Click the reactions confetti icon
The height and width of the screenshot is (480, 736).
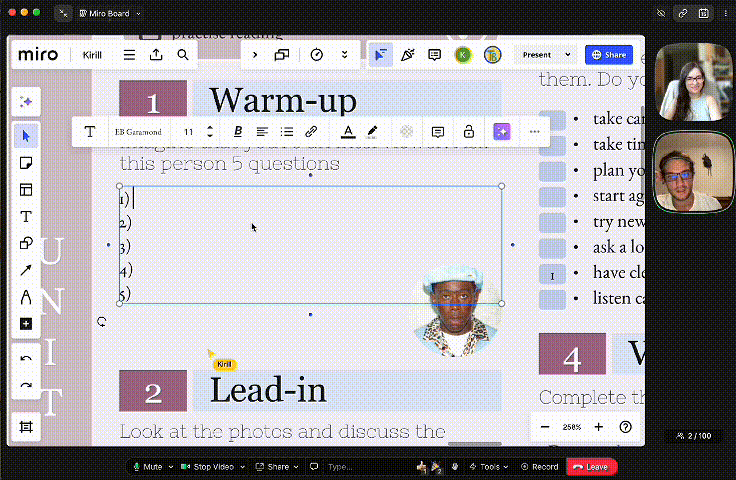coord(408,55)
